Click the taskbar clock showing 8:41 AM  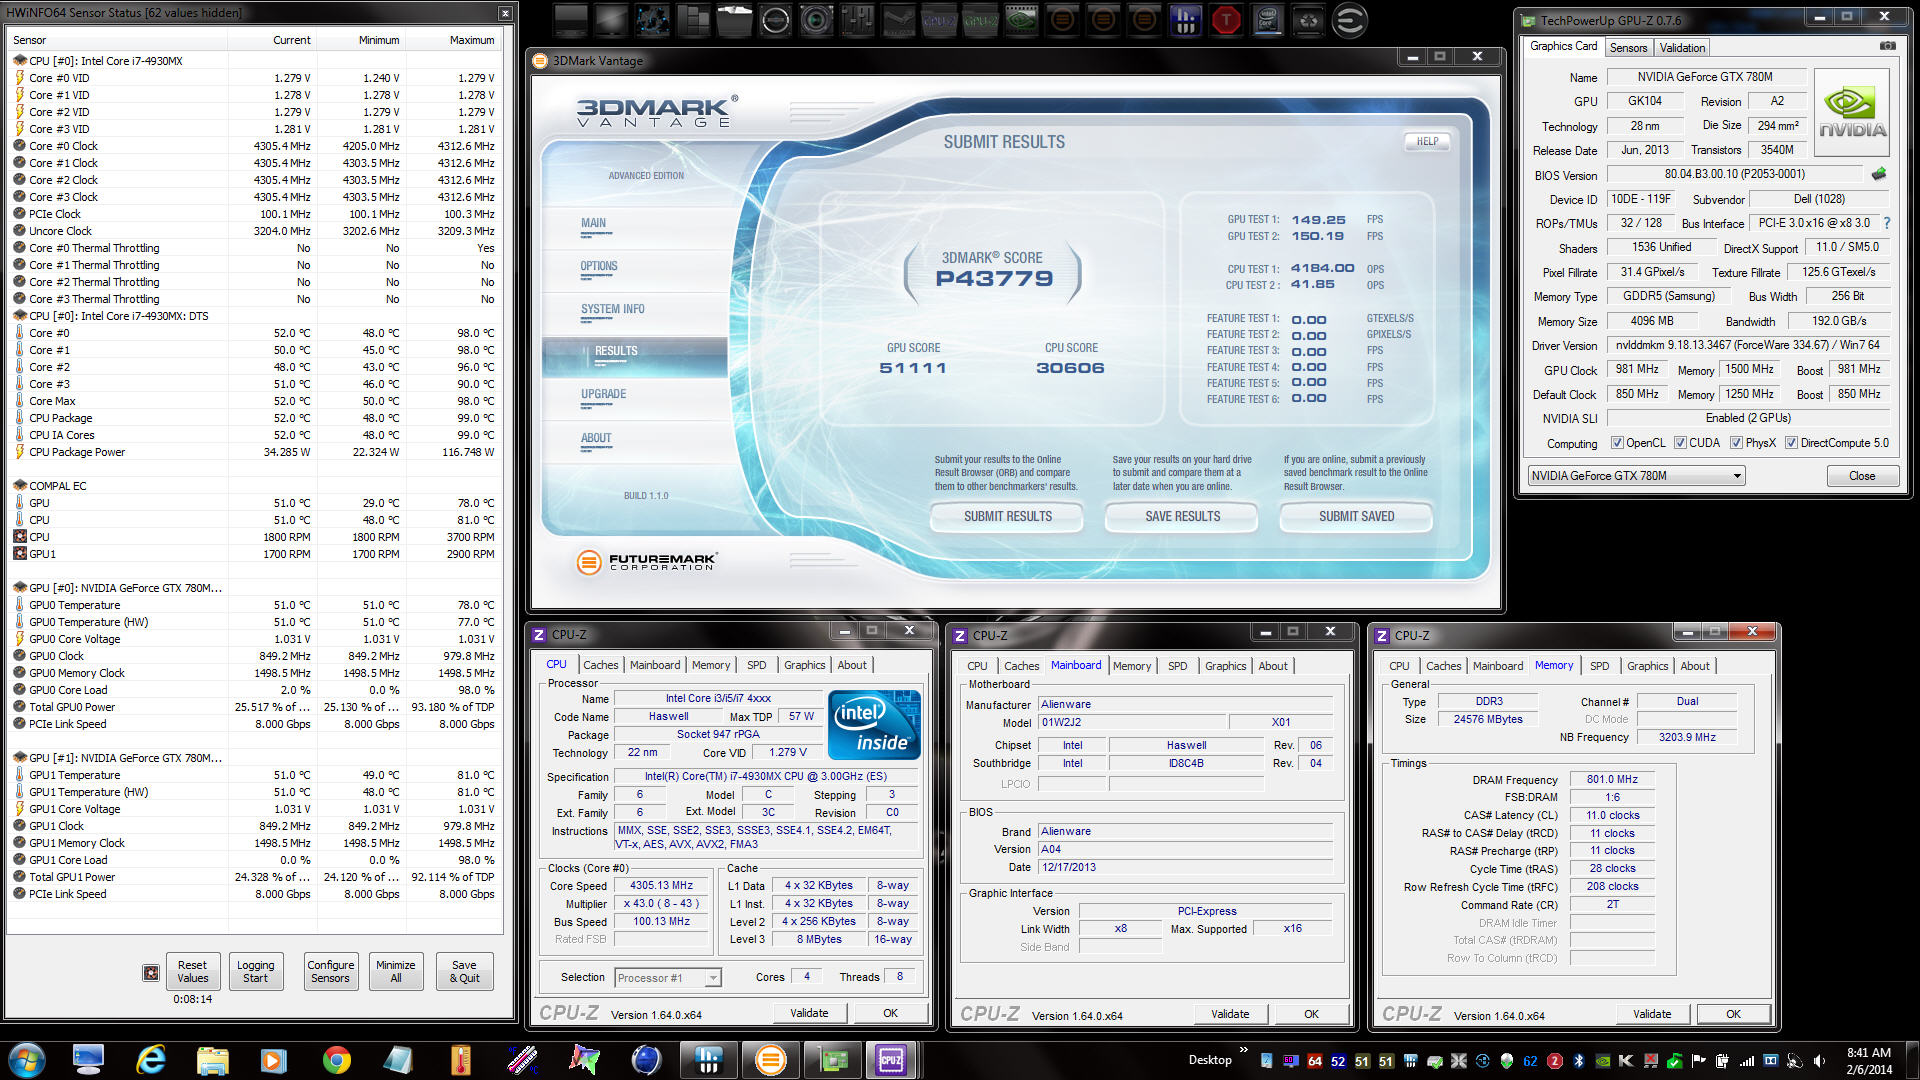(1868, 1061)
